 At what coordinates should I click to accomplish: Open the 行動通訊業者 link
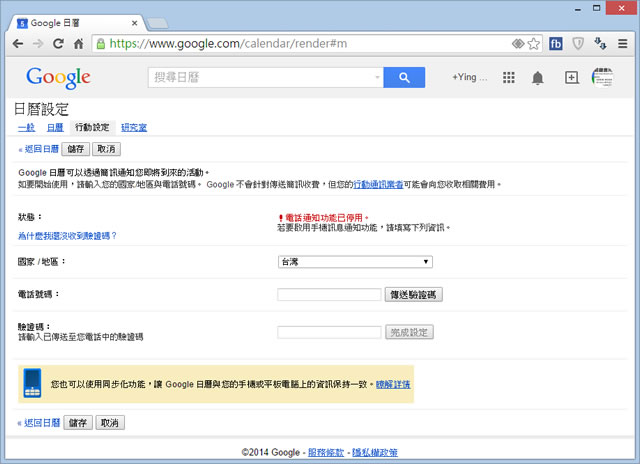click(x=378, y=184)
